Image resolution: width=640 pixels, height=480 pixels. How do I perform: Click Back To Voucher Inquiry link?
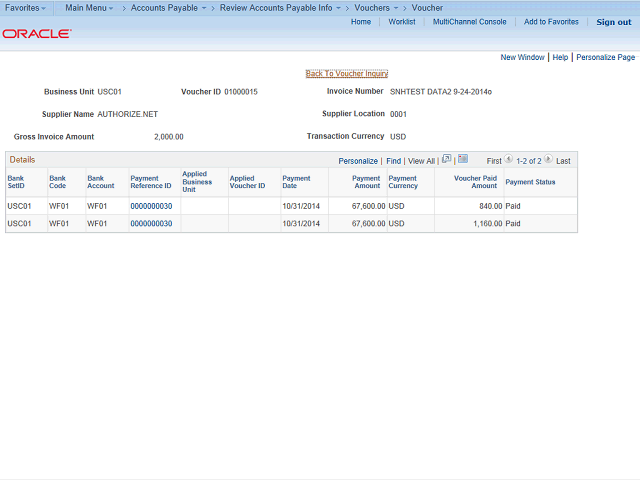346,73
